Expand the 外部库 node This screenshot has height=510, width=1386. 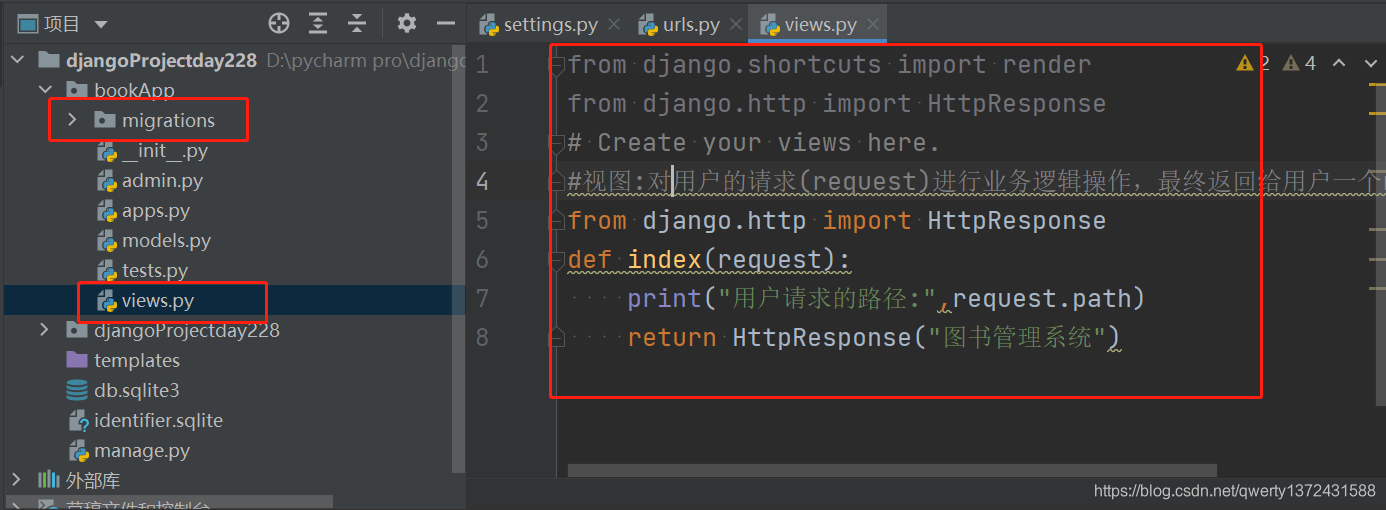point(16,480)
